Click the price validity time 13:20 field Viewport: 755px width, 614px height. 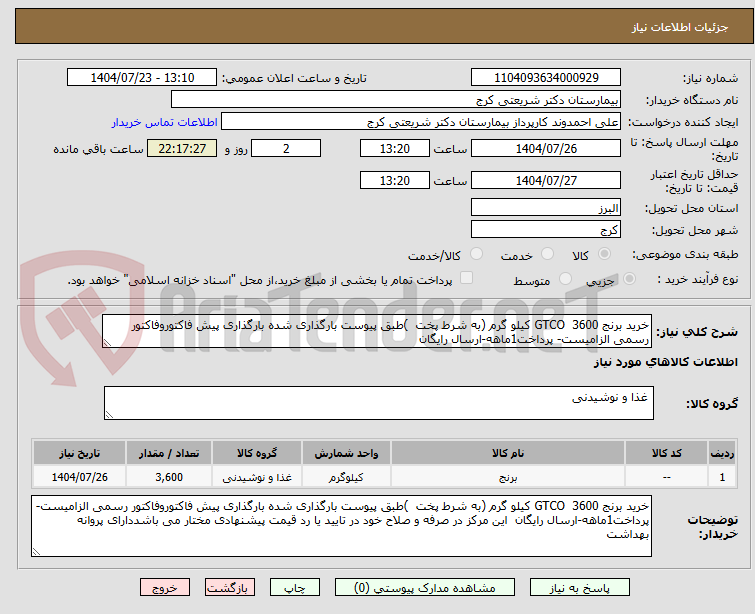pyautogui.click(x=395, y=180)
